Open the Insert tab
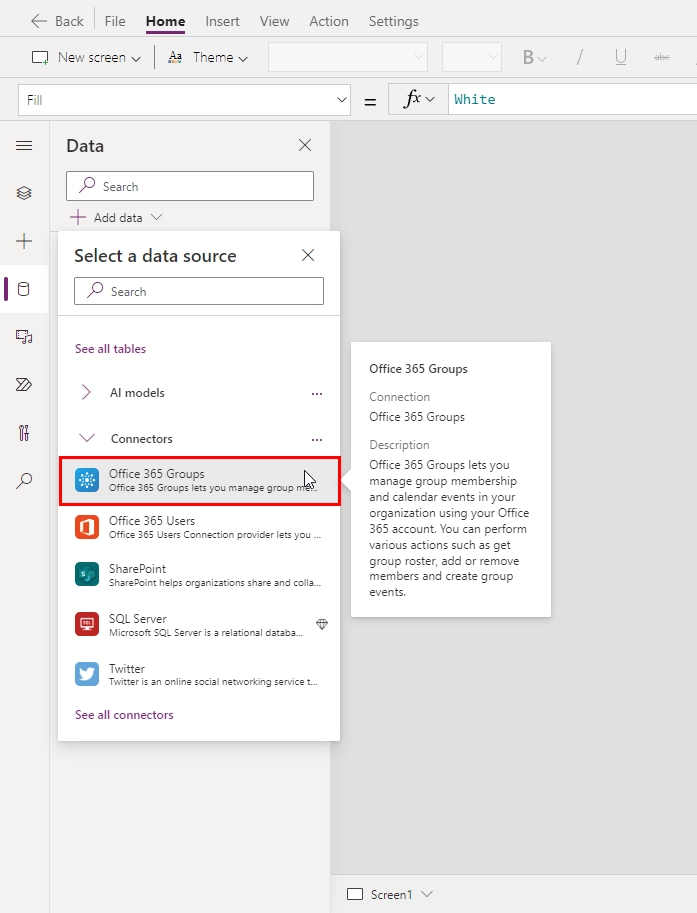Viewport: 697px width, 913px height. click(x=222, y=21)
